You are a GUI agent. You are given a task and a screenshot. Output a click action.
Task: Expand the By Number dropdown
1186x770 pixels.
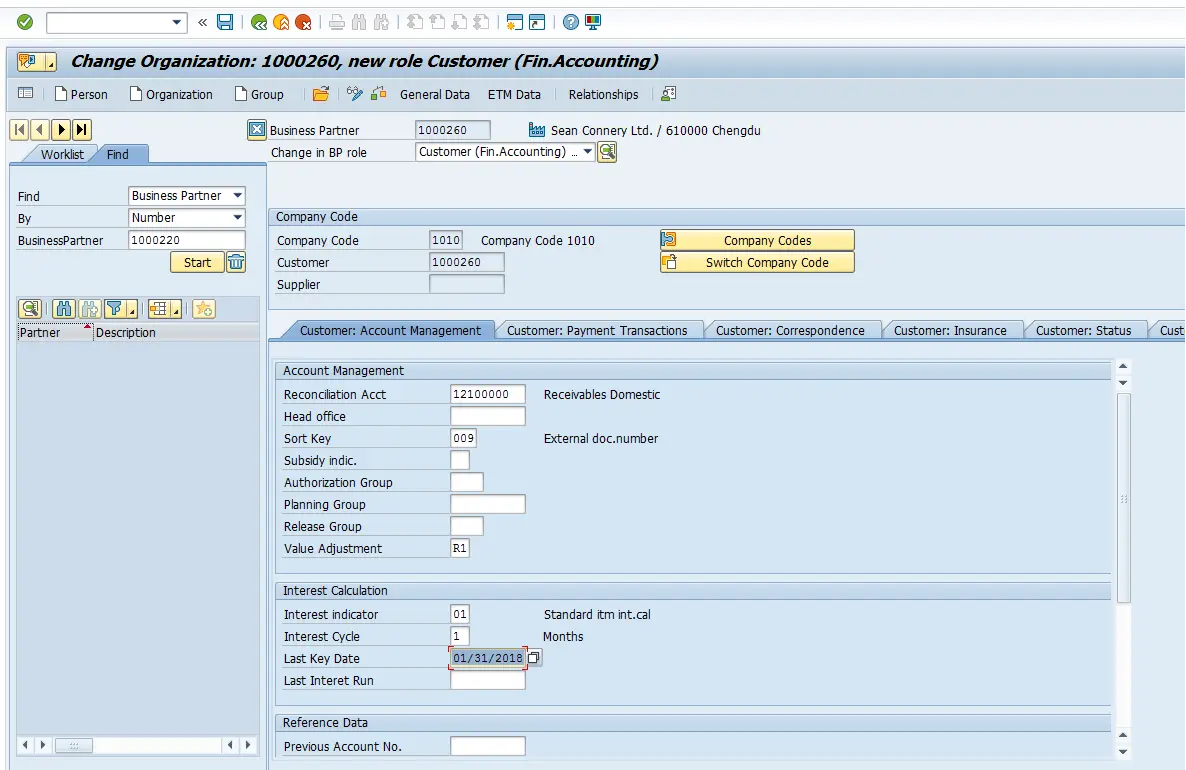pos(187,217)
